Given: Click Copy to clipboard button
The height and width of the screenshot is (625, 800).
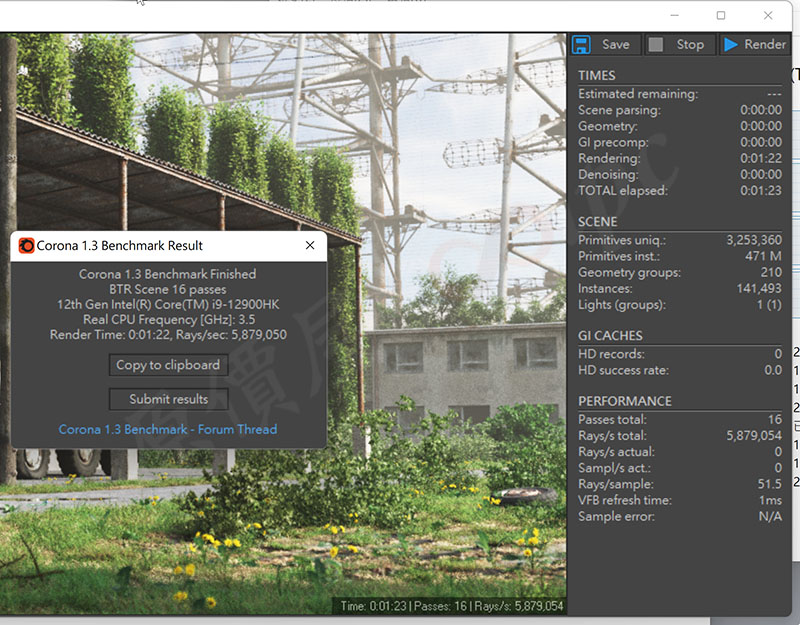Looking at the screenshot, I should (168, 365).
